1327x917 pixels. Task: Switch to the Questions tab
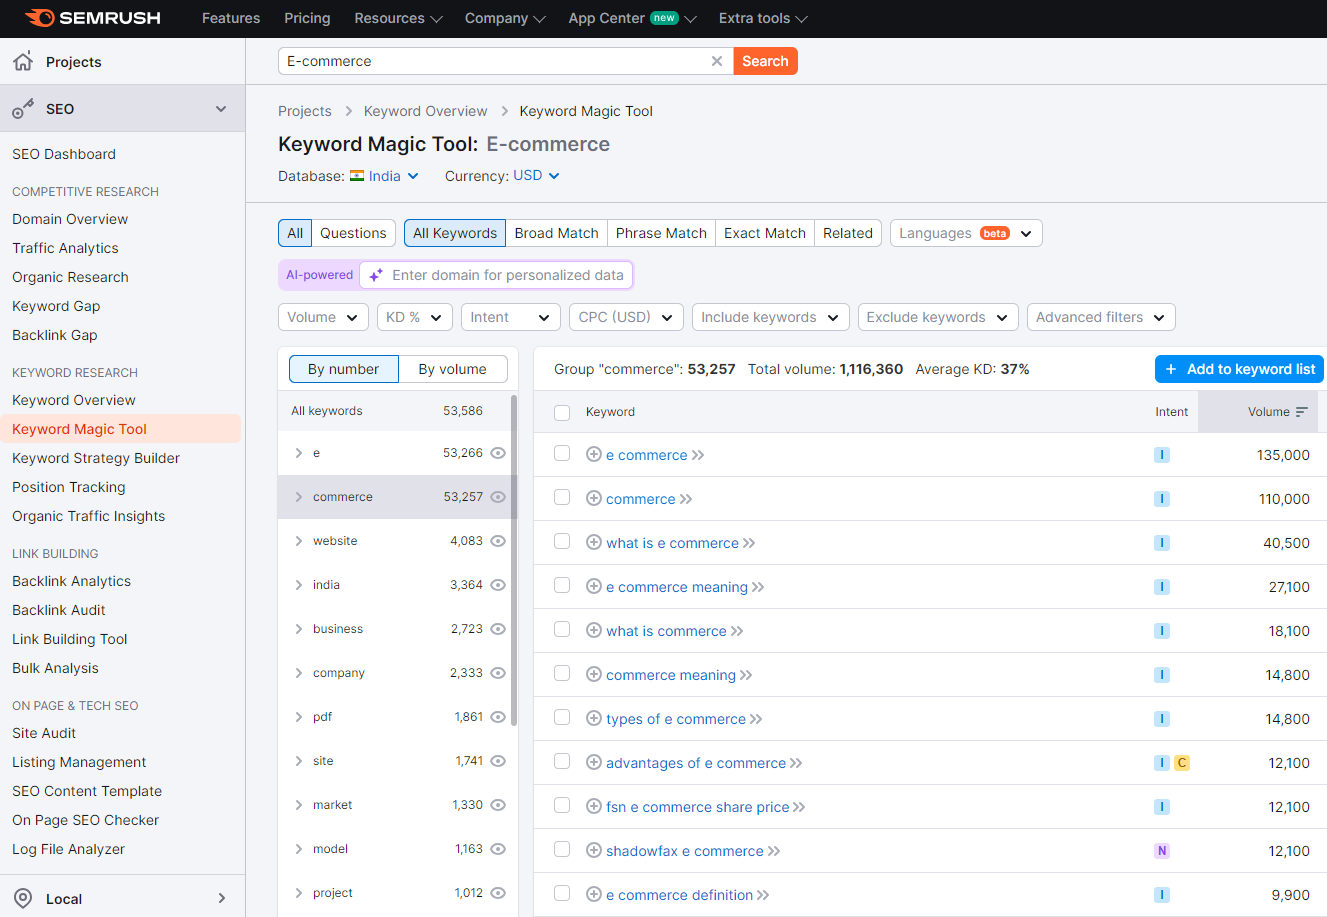click(x=353, y=233)
